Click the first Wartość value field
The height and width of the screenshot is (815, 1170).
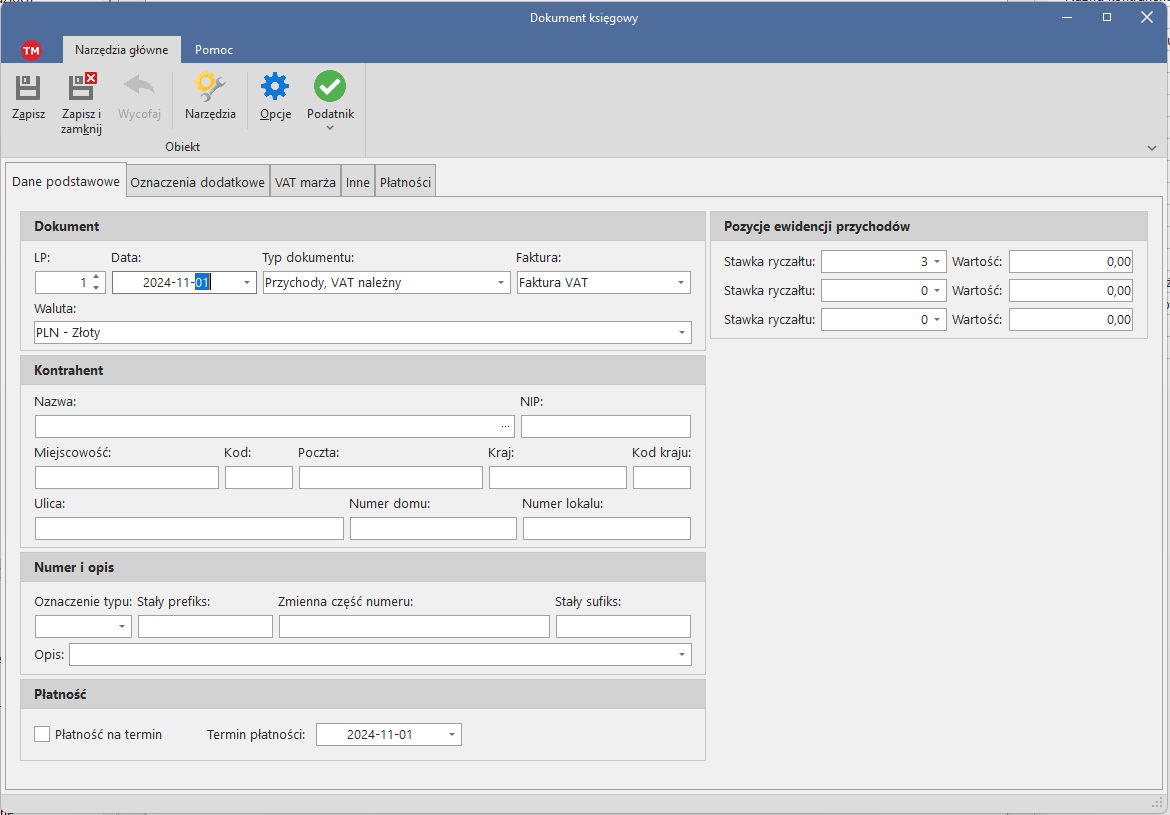(1071, 262)
